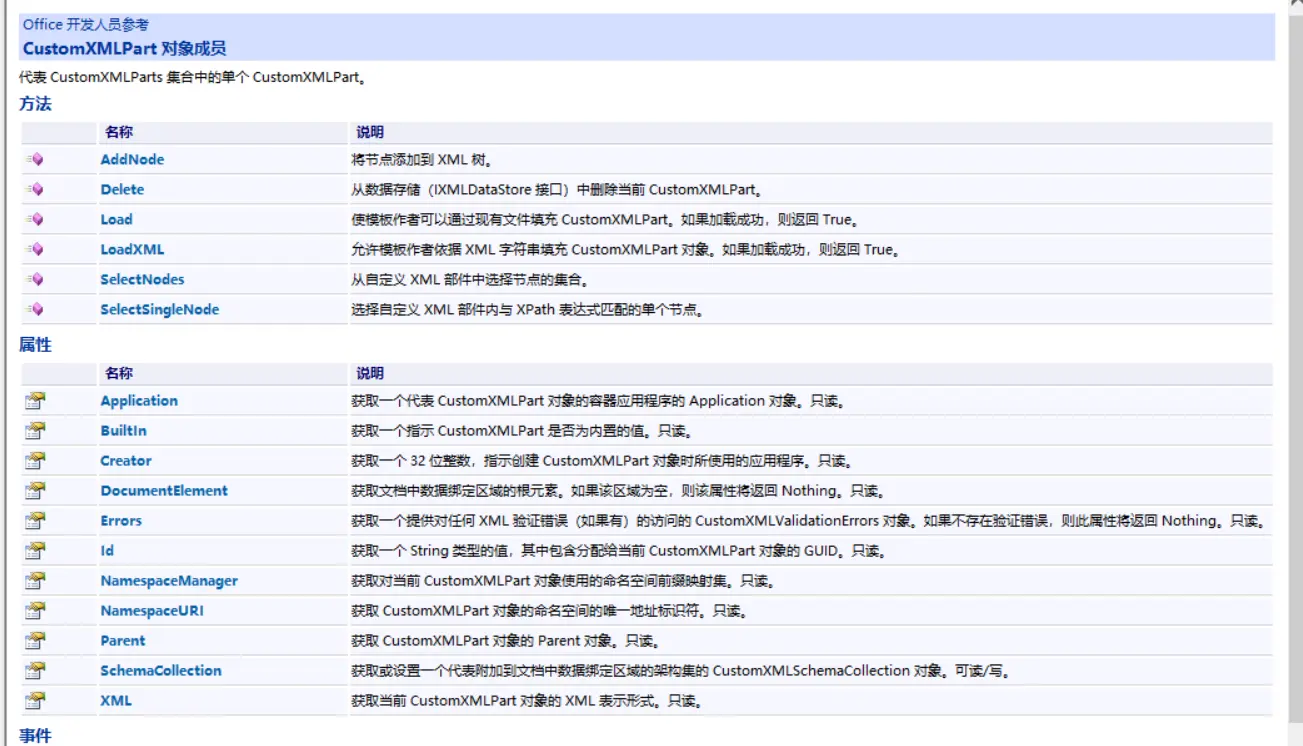Click the Application property description text

click(x=599, y=401)
